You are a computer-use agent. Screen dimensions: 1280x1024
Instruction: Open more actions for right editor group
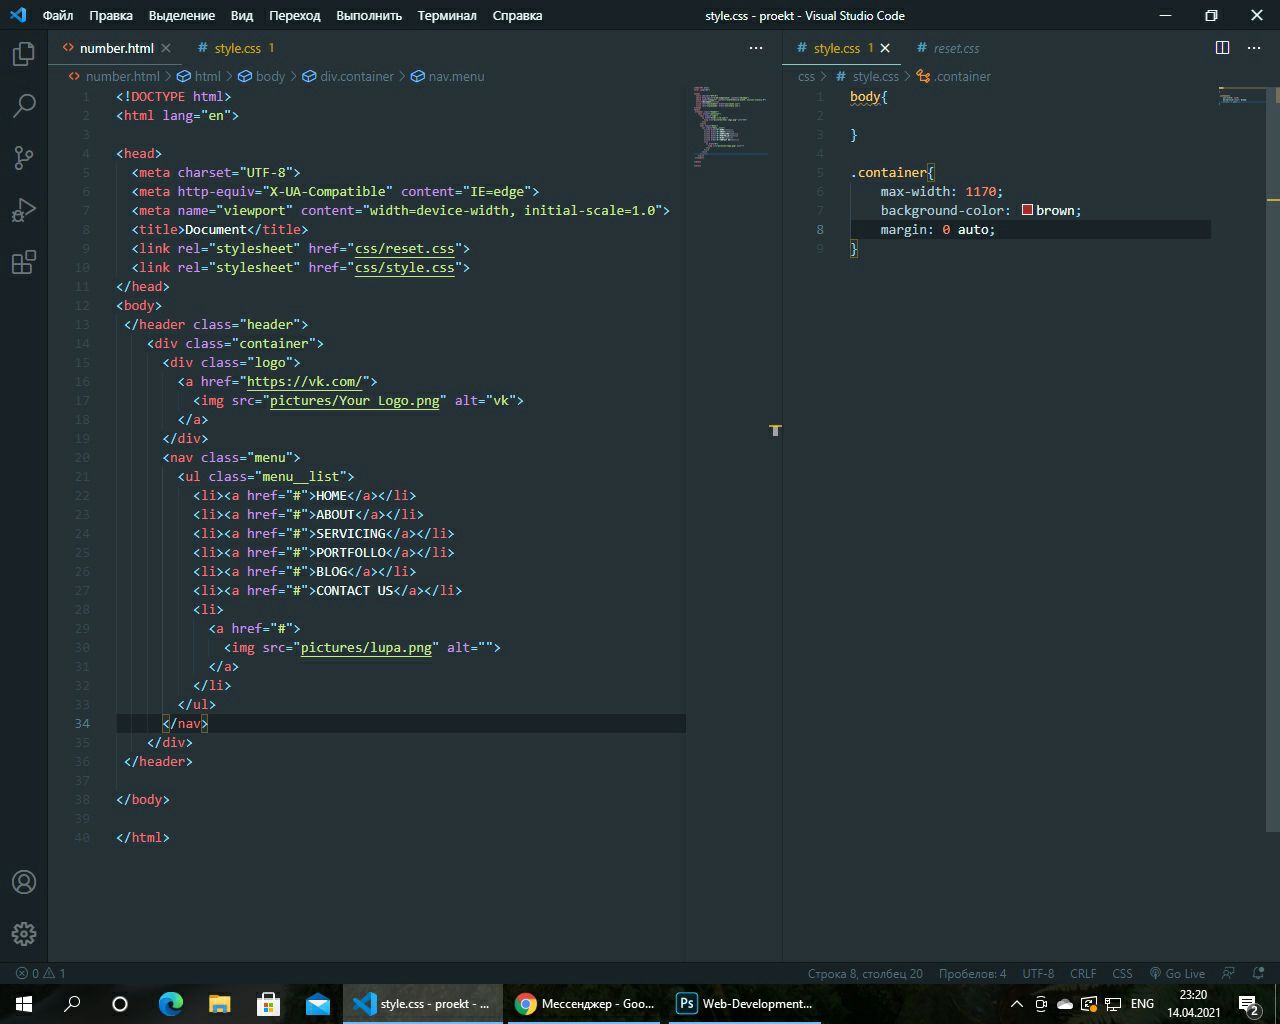click(x=1254, y=48)
